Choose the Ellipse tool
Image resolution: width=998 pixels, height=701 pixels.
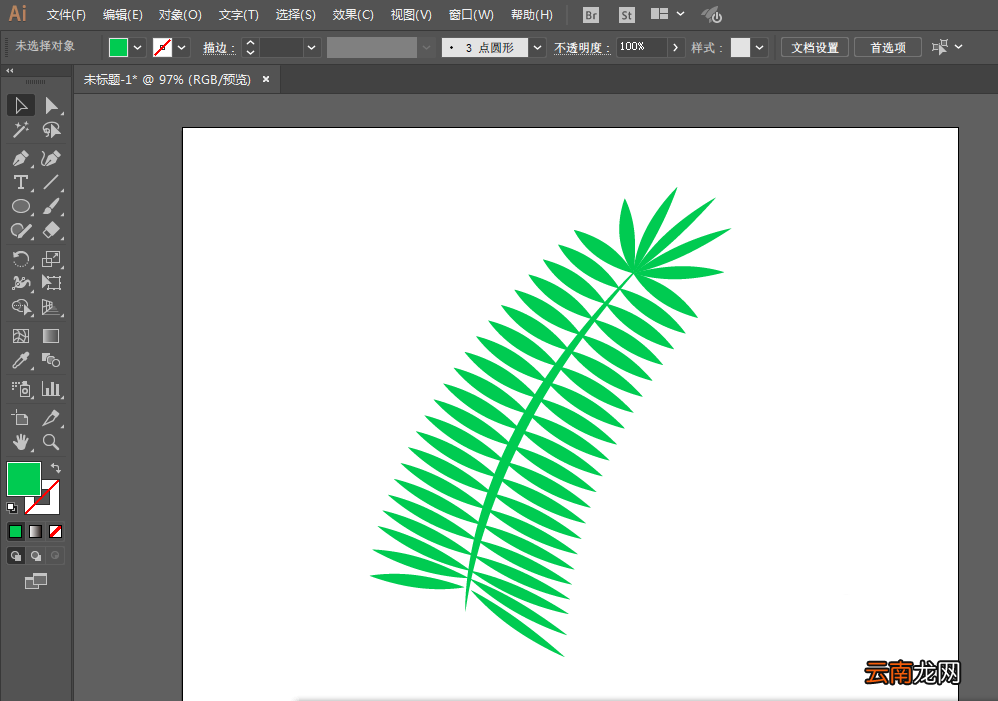coord(21,206)
